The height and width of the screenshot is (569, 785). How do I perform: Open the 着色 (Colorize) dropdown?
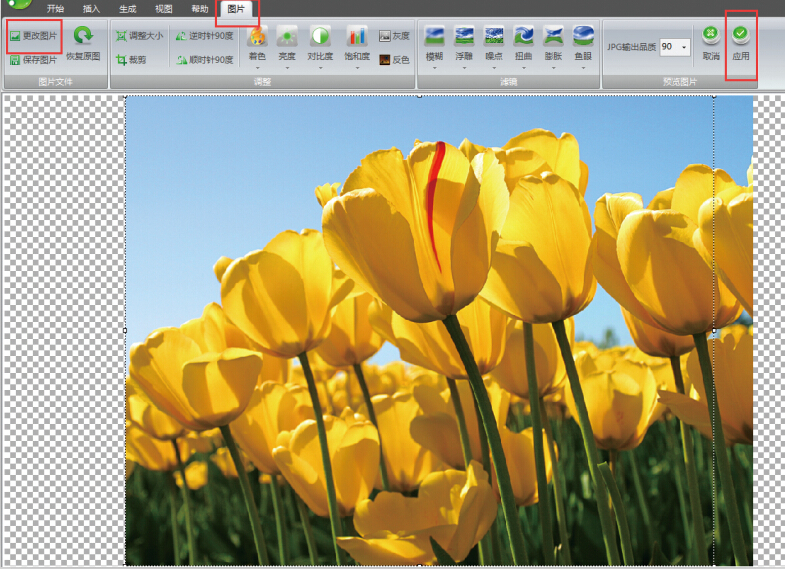coord(257,68)
